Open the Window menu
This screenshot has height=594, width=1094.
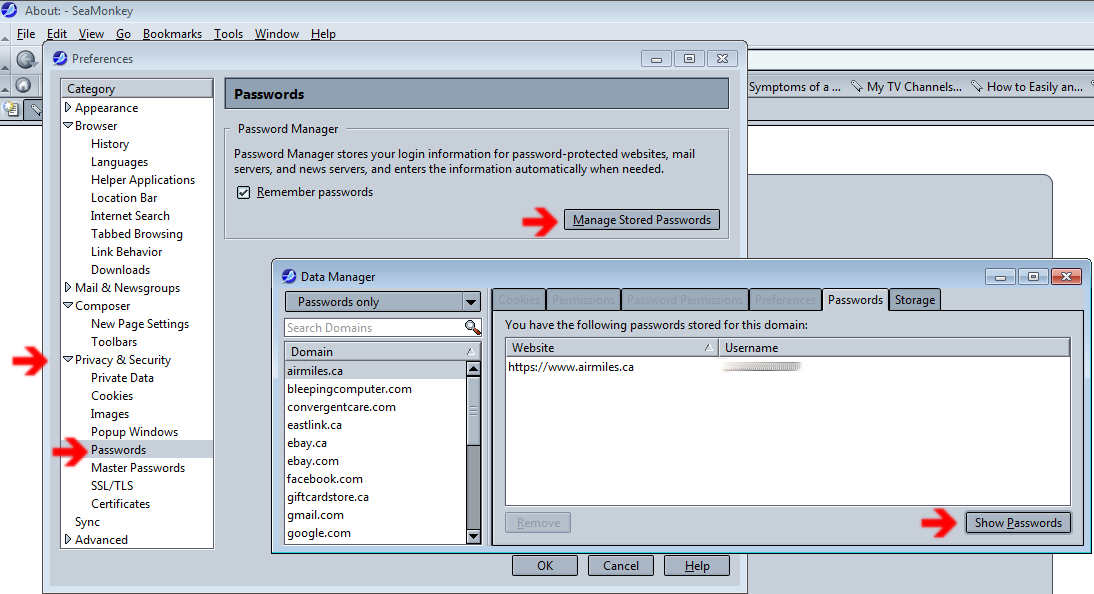click(276, 34)
